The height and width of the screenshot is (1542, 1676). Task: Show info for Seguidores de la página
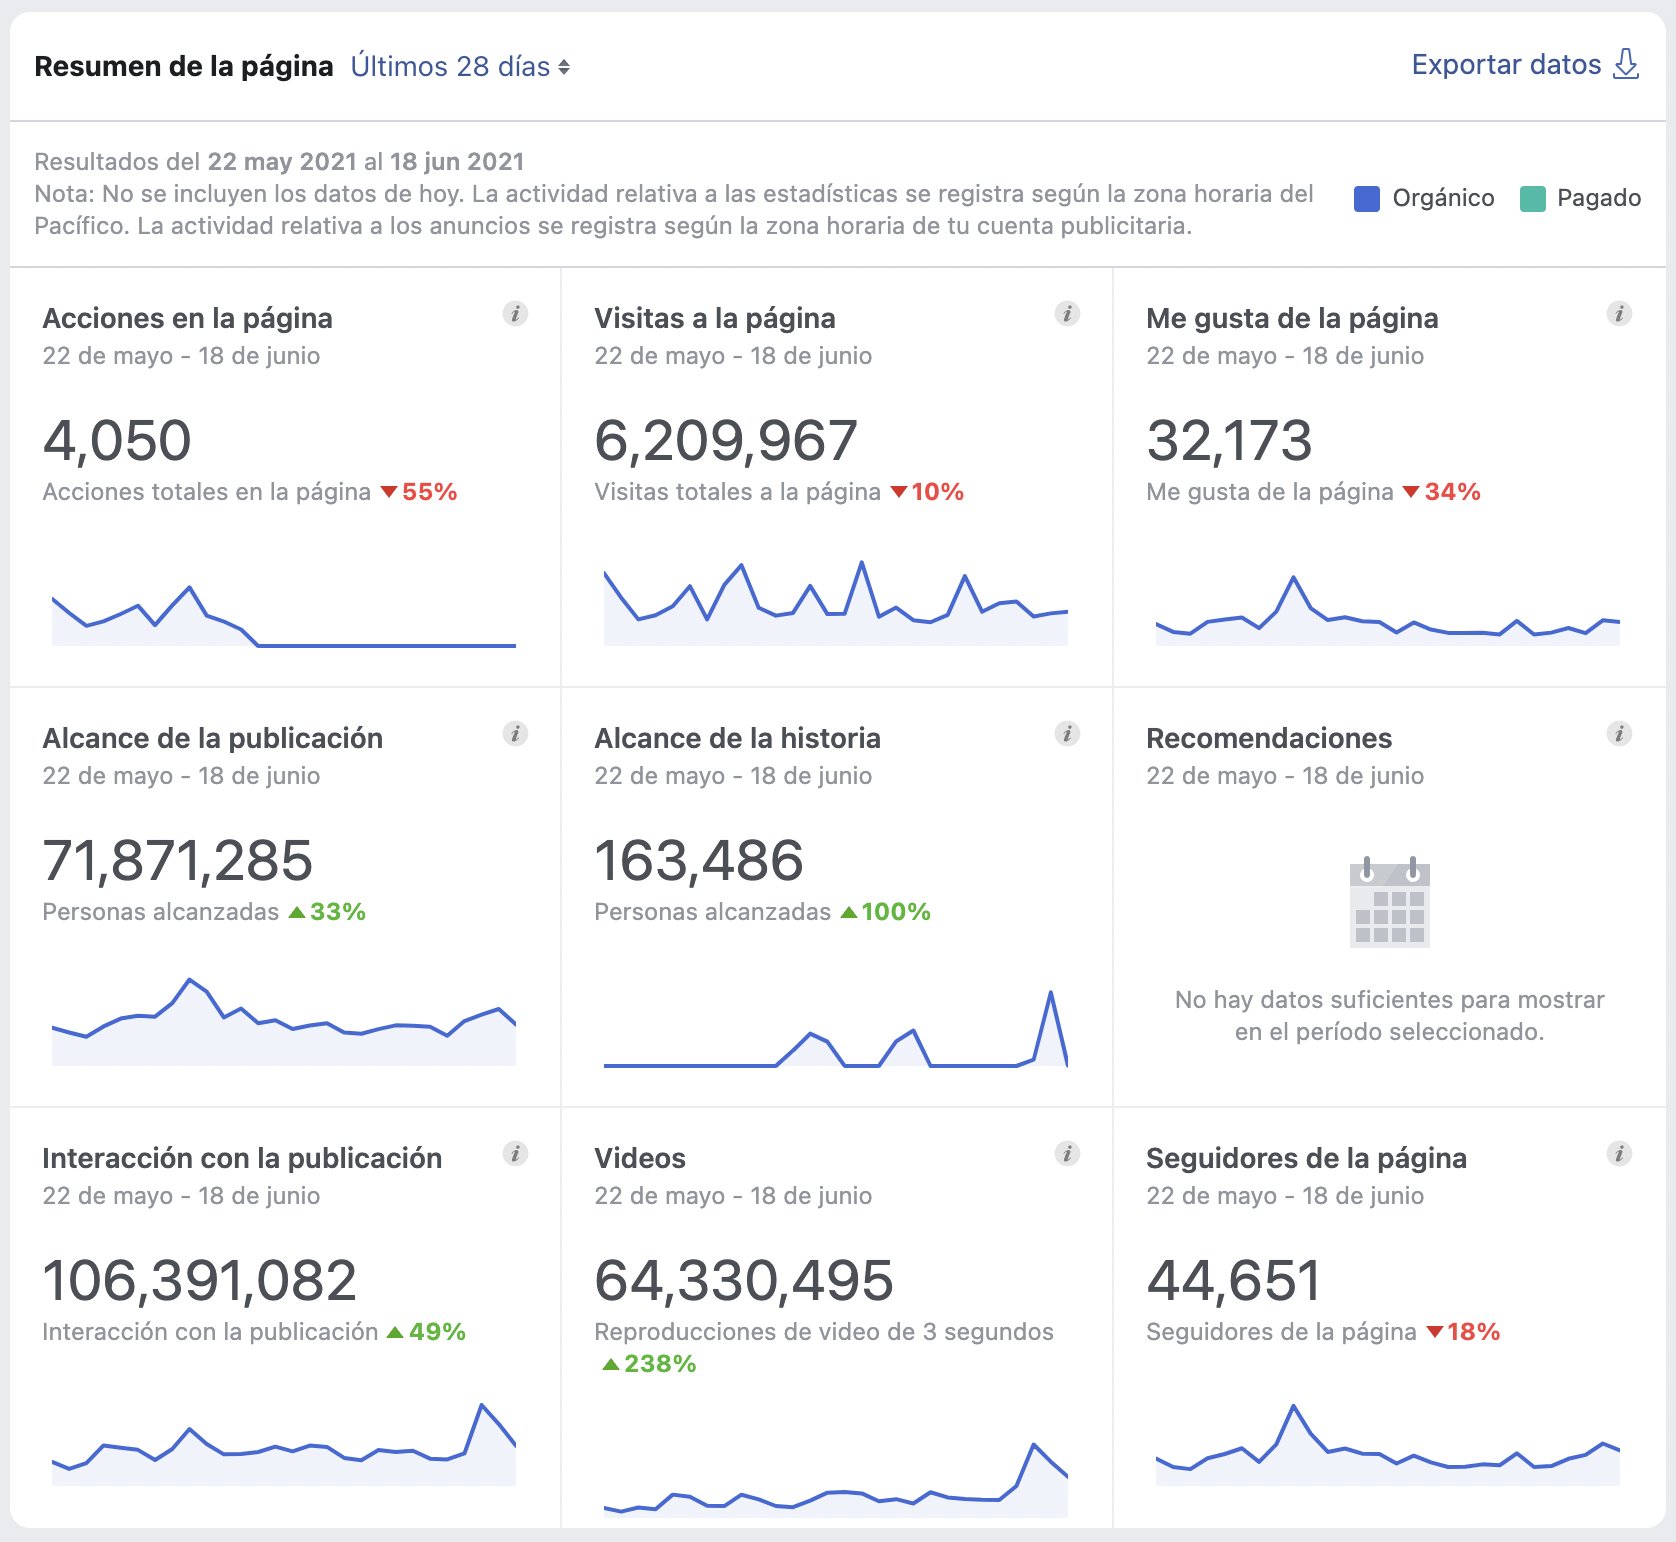click(1619, 1154)
